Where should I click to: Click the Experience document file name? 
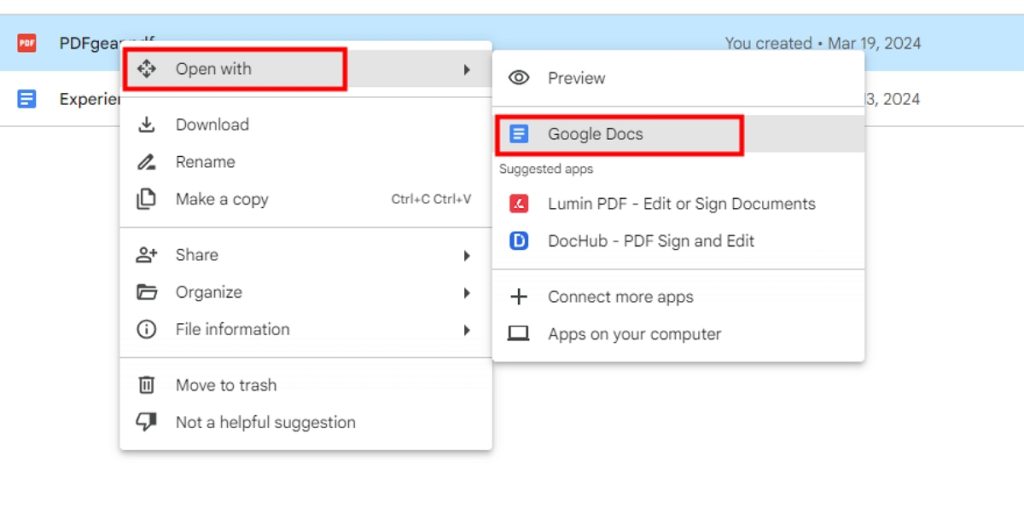[90, 99]
